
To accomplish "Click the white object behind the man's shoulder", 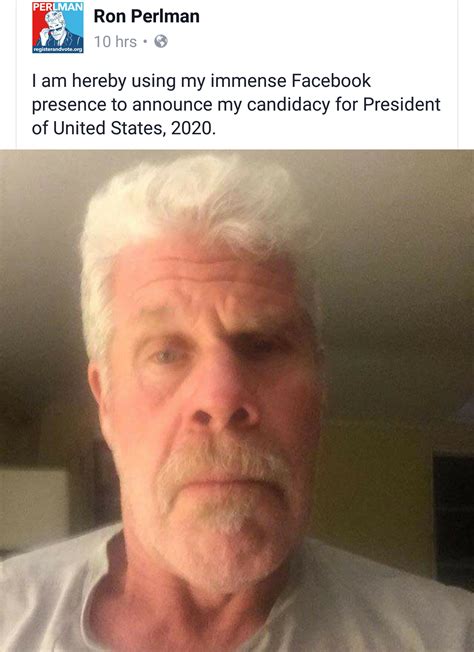I will point(33,509).
